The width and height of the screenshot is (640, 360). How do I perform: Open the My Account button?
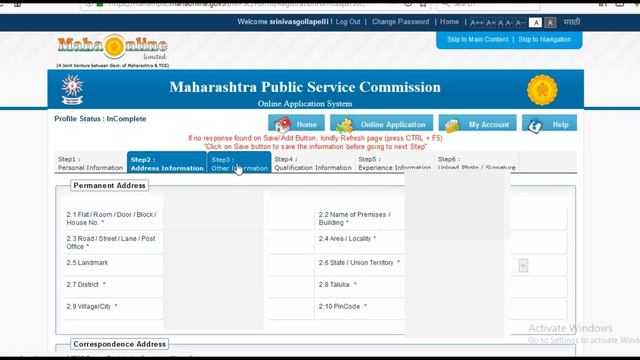tap(477, 124)
